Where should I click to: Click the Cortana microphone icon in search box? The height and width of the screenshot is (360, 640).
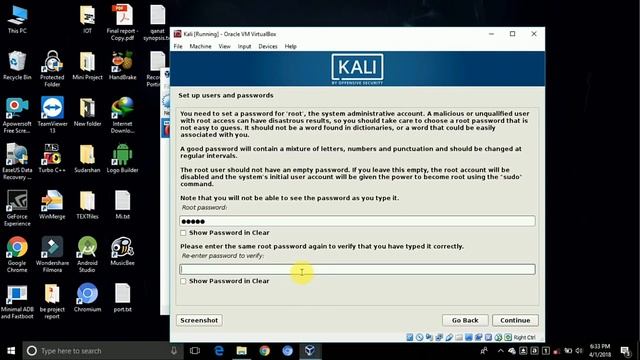coord(174,351)
